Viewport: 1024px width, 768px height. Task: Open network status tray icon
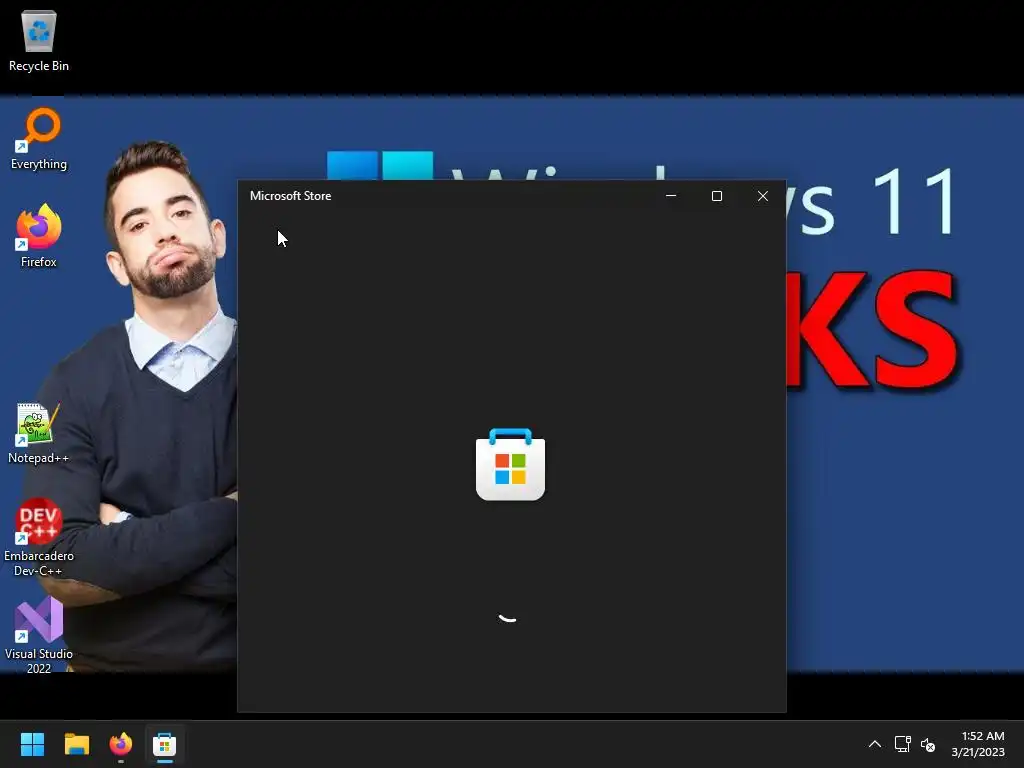tap(903, 744)
